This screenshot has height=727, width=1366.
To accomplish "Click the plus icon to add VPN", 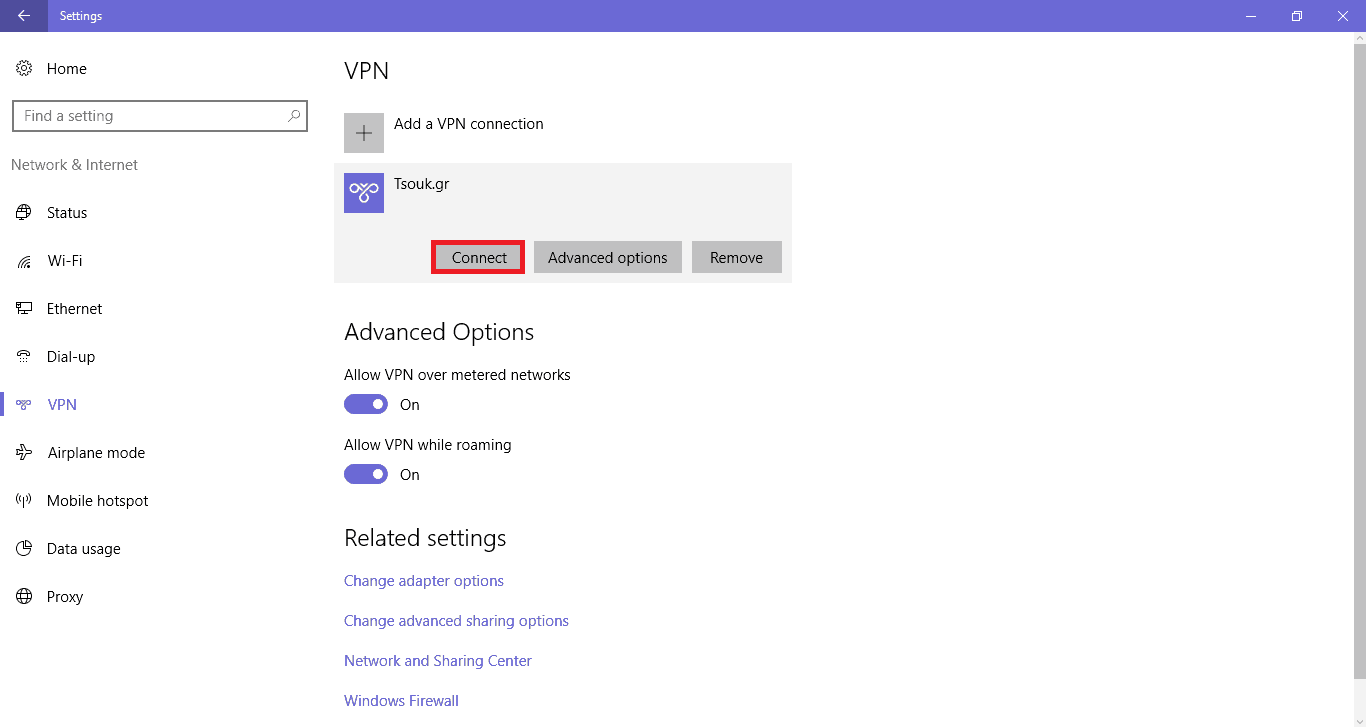I will [364, 133].
